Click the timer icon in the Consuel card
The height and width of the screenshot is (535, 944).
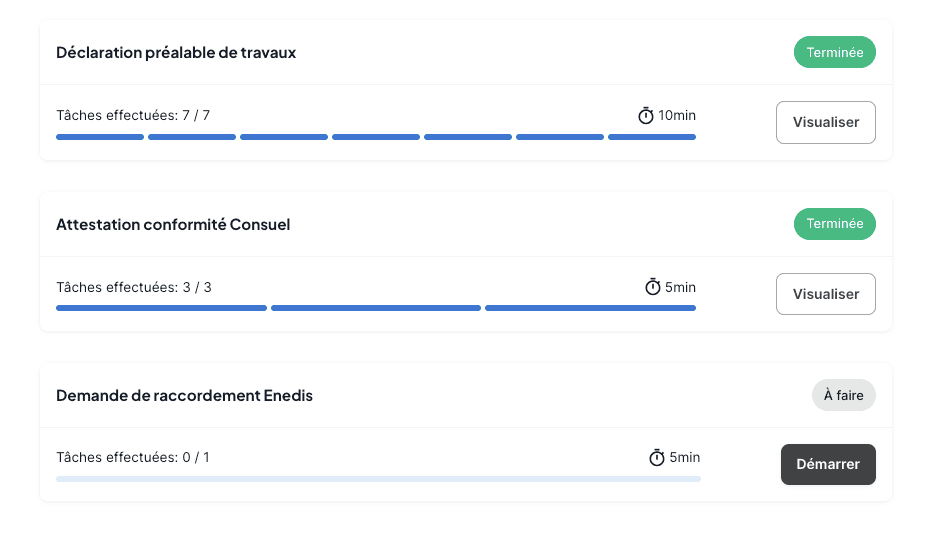click(x=653, y=288)
